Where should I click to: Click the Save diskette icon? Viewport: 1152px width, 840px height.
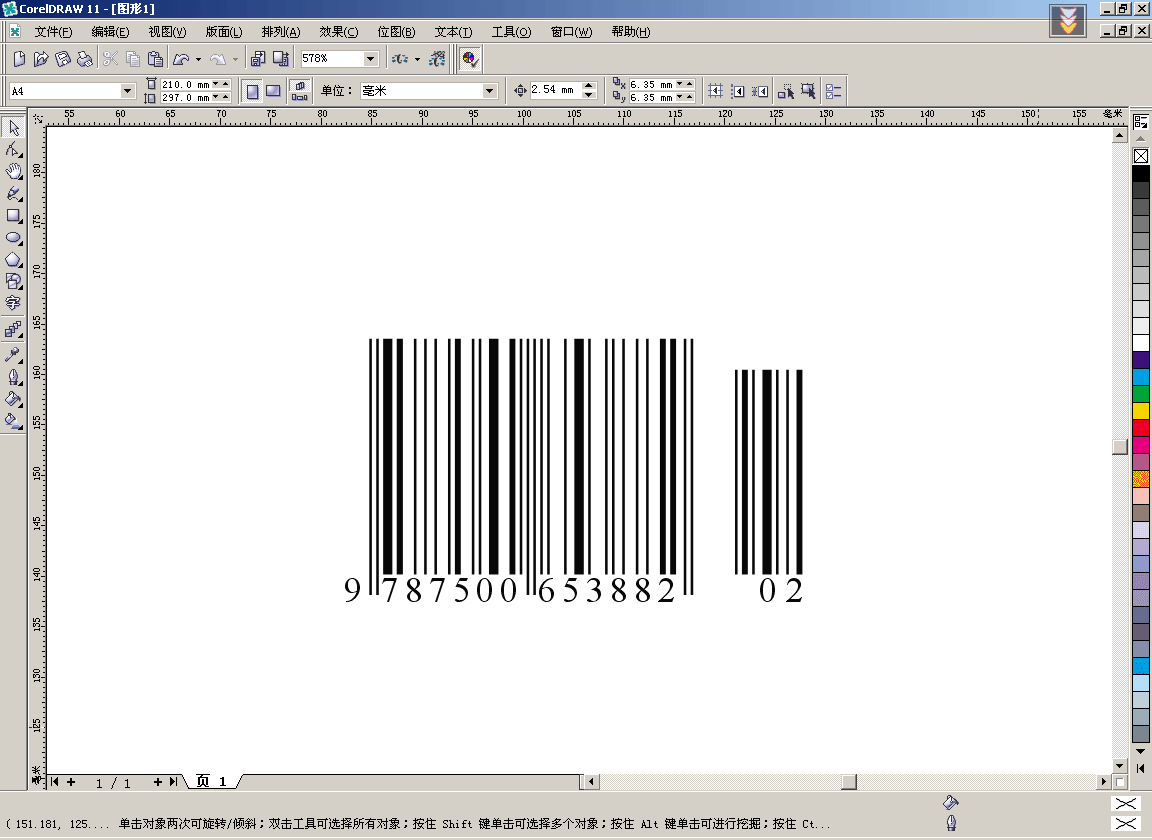point(63,59)
